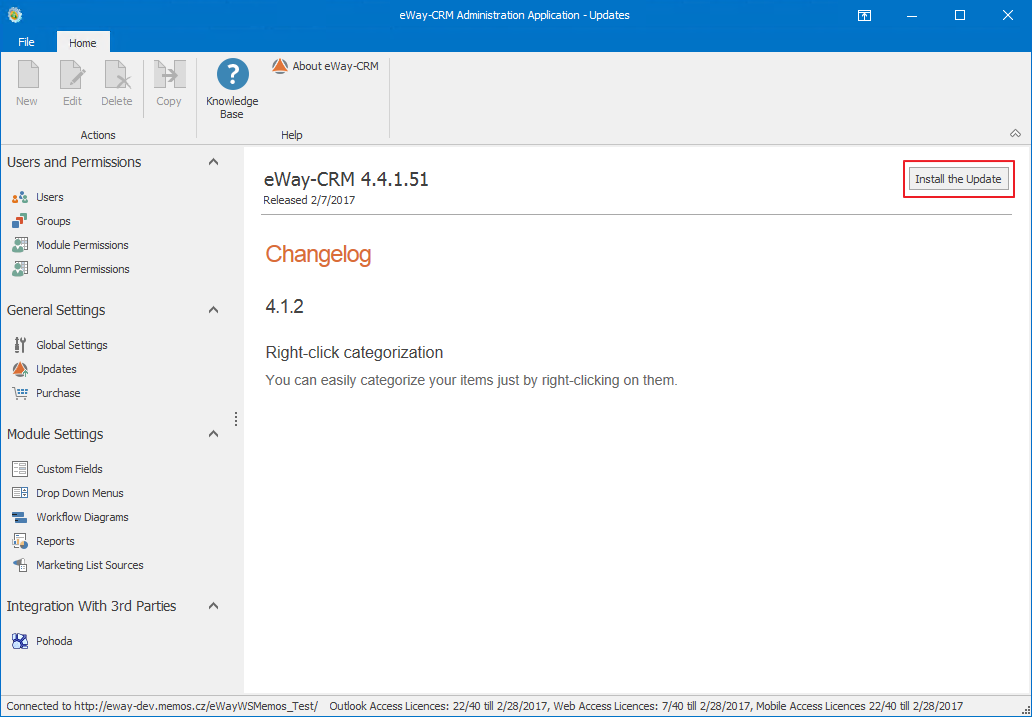Open the File menu
1032x717 pixels.
26,42
